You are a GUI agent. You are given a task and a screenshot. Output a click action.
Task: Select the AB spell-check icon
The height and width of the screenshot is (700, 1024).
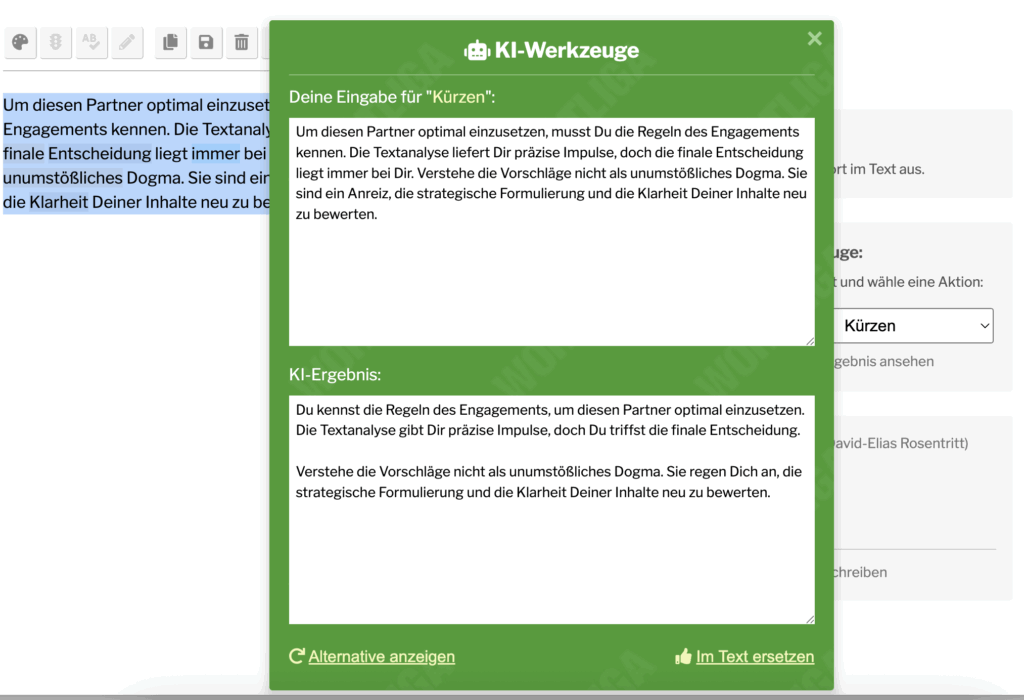click(91, 43)
